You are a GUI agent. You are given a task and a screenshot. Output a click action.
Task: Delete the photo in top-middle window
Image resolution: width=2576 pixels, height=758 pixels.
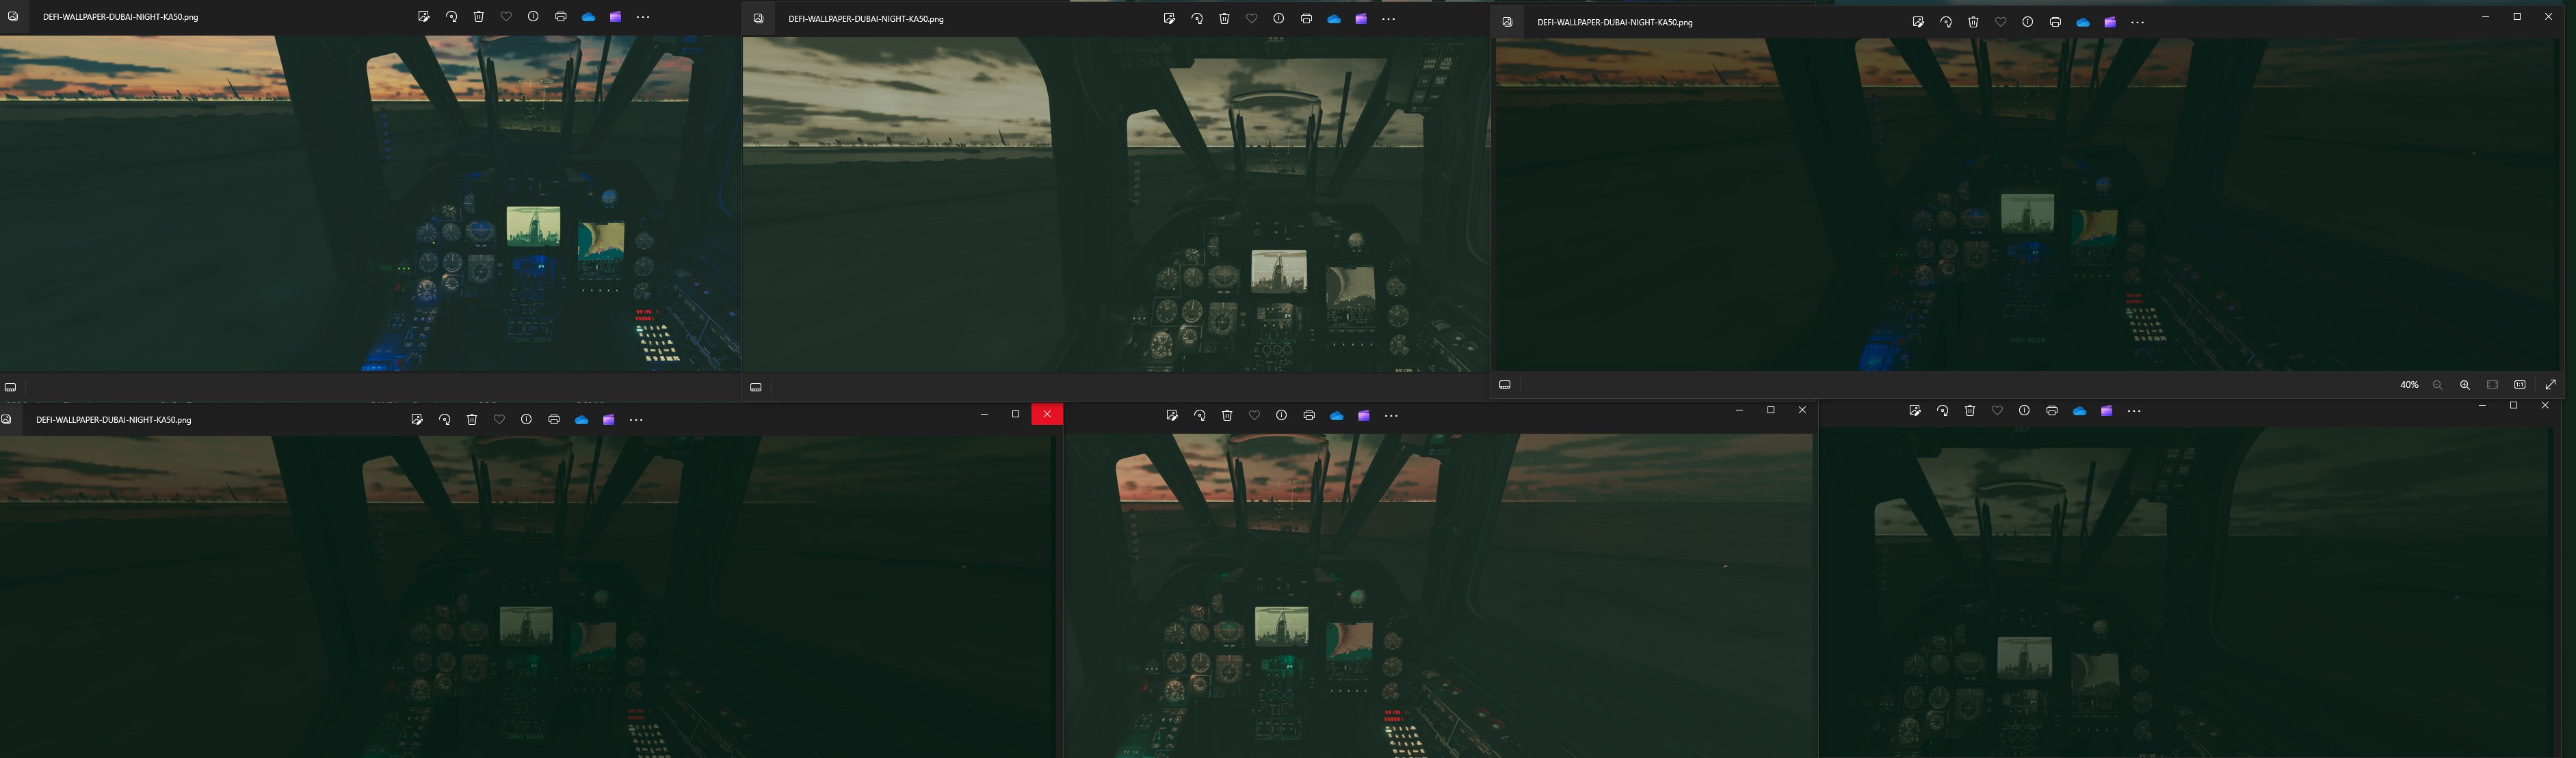pyautogui.click(x=1224, y=19)
